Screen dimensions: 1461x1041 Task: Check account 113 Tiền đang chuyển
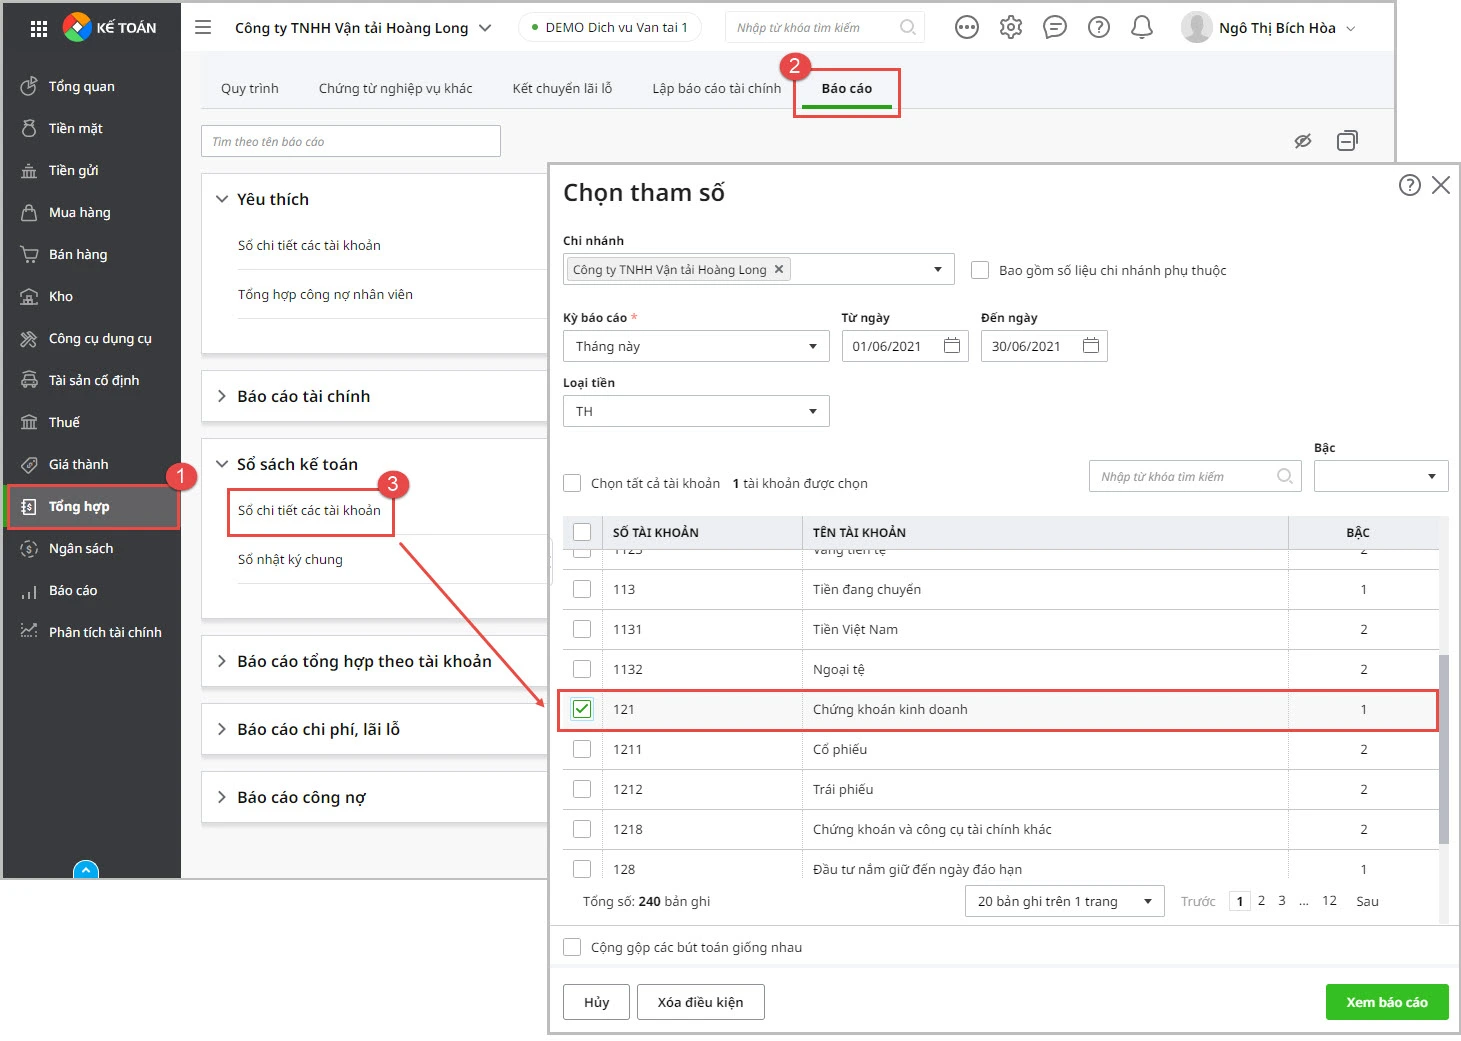click(x=582, y=589)
